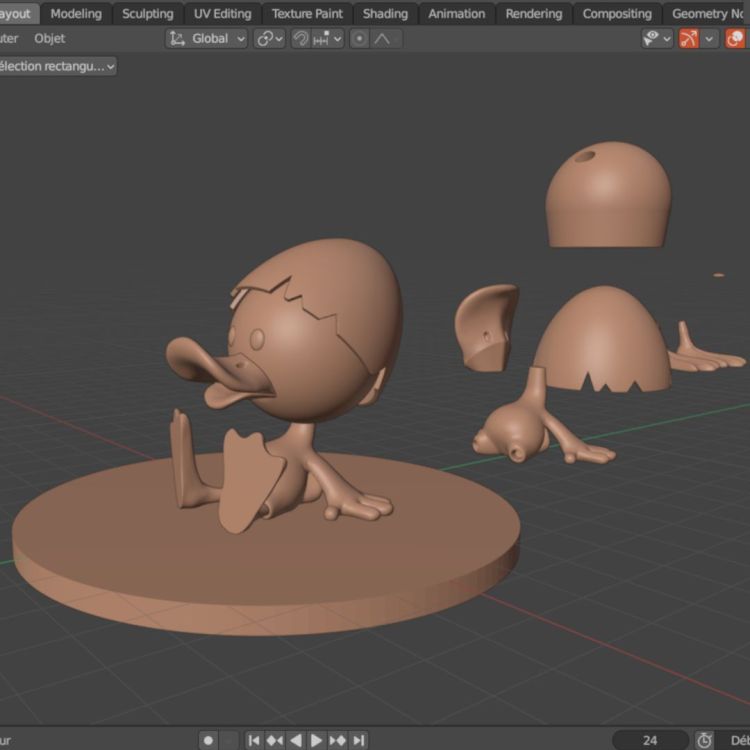This screenshot has width=750, height=750.
Task: Click the current frame field showing 24
Action: click(x=650, y=740)
